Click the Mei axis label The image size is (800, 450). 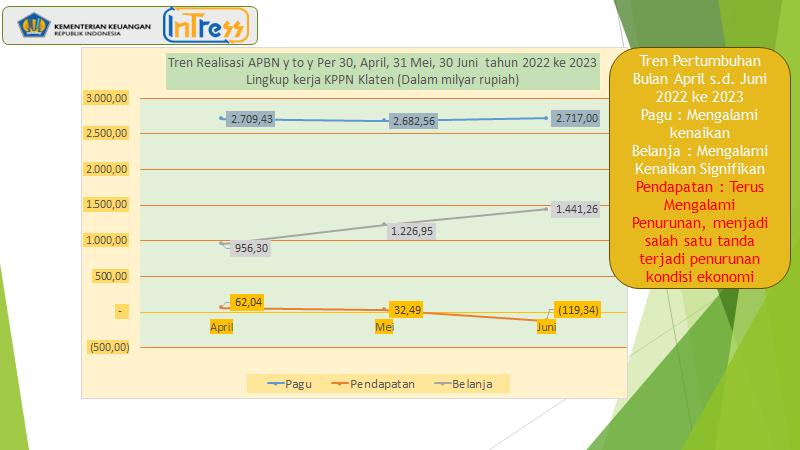coord(384,327)
